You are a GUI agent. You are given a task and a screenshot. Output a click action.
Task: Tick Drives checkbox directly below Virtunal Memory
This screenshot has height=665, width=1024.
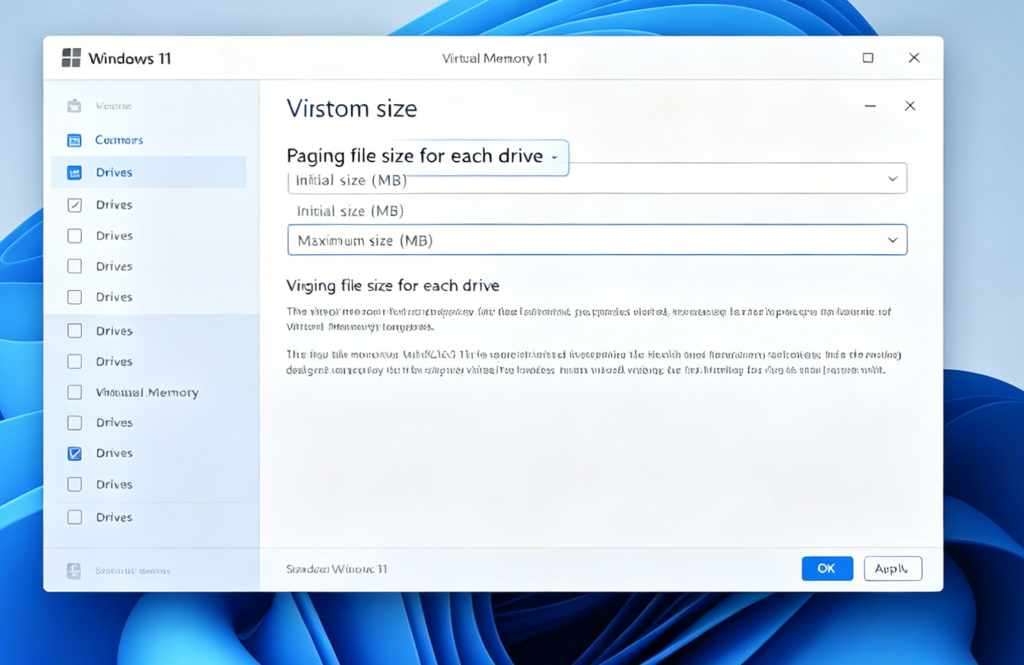(x=74, y=423)
